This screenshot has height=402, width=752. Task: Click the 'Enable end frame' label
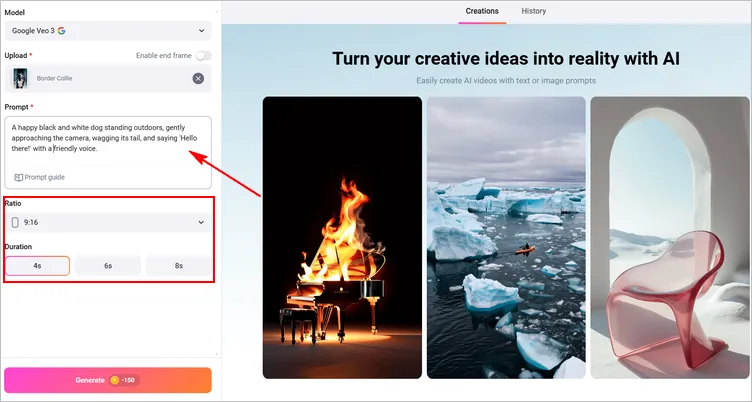tap(164, 56)
